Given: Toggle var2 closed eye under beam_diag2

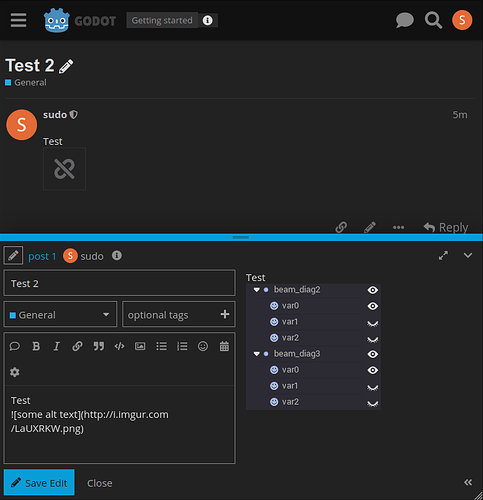Looking at the screenshot, I should [373, 339].
